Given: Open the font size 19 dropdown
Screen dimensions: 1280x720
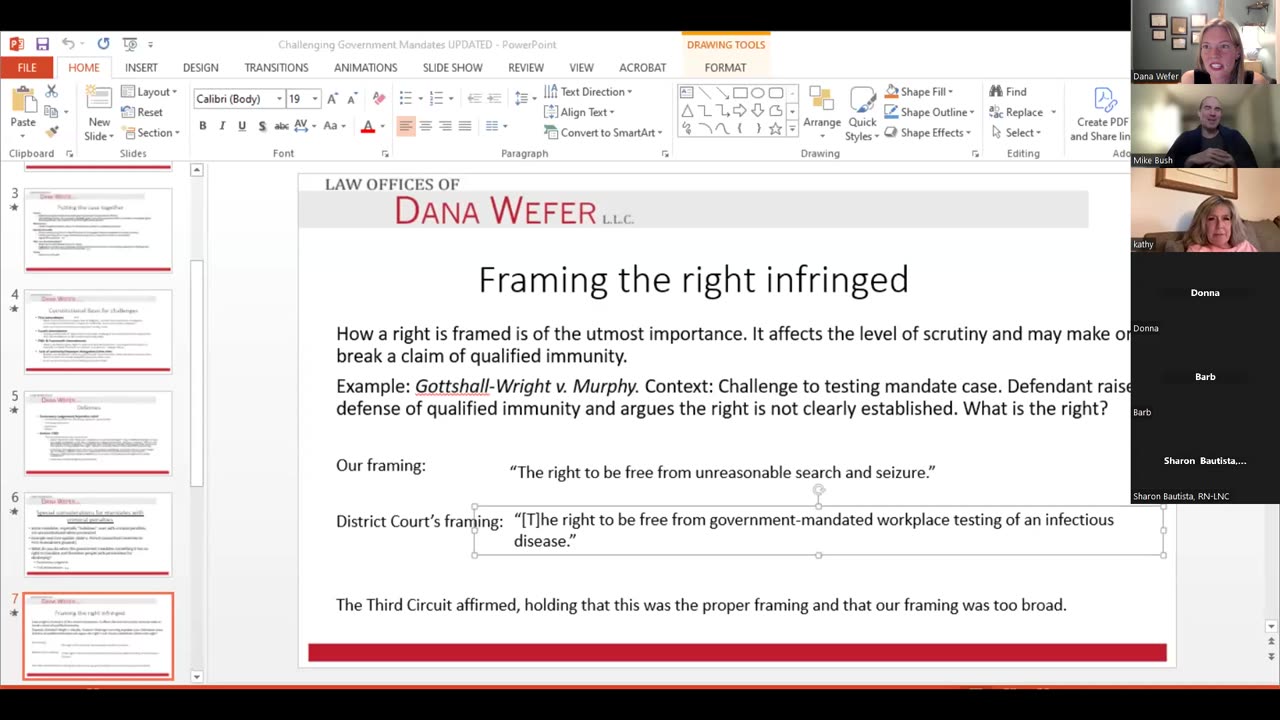Looking at the screenshot, I should click(315, 98).
